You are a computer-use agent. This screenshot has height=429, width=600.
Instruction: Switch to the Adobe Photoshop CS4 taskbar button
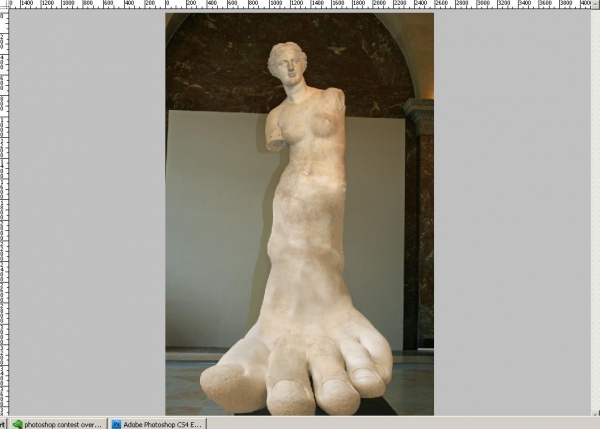[x=158, y=424]
